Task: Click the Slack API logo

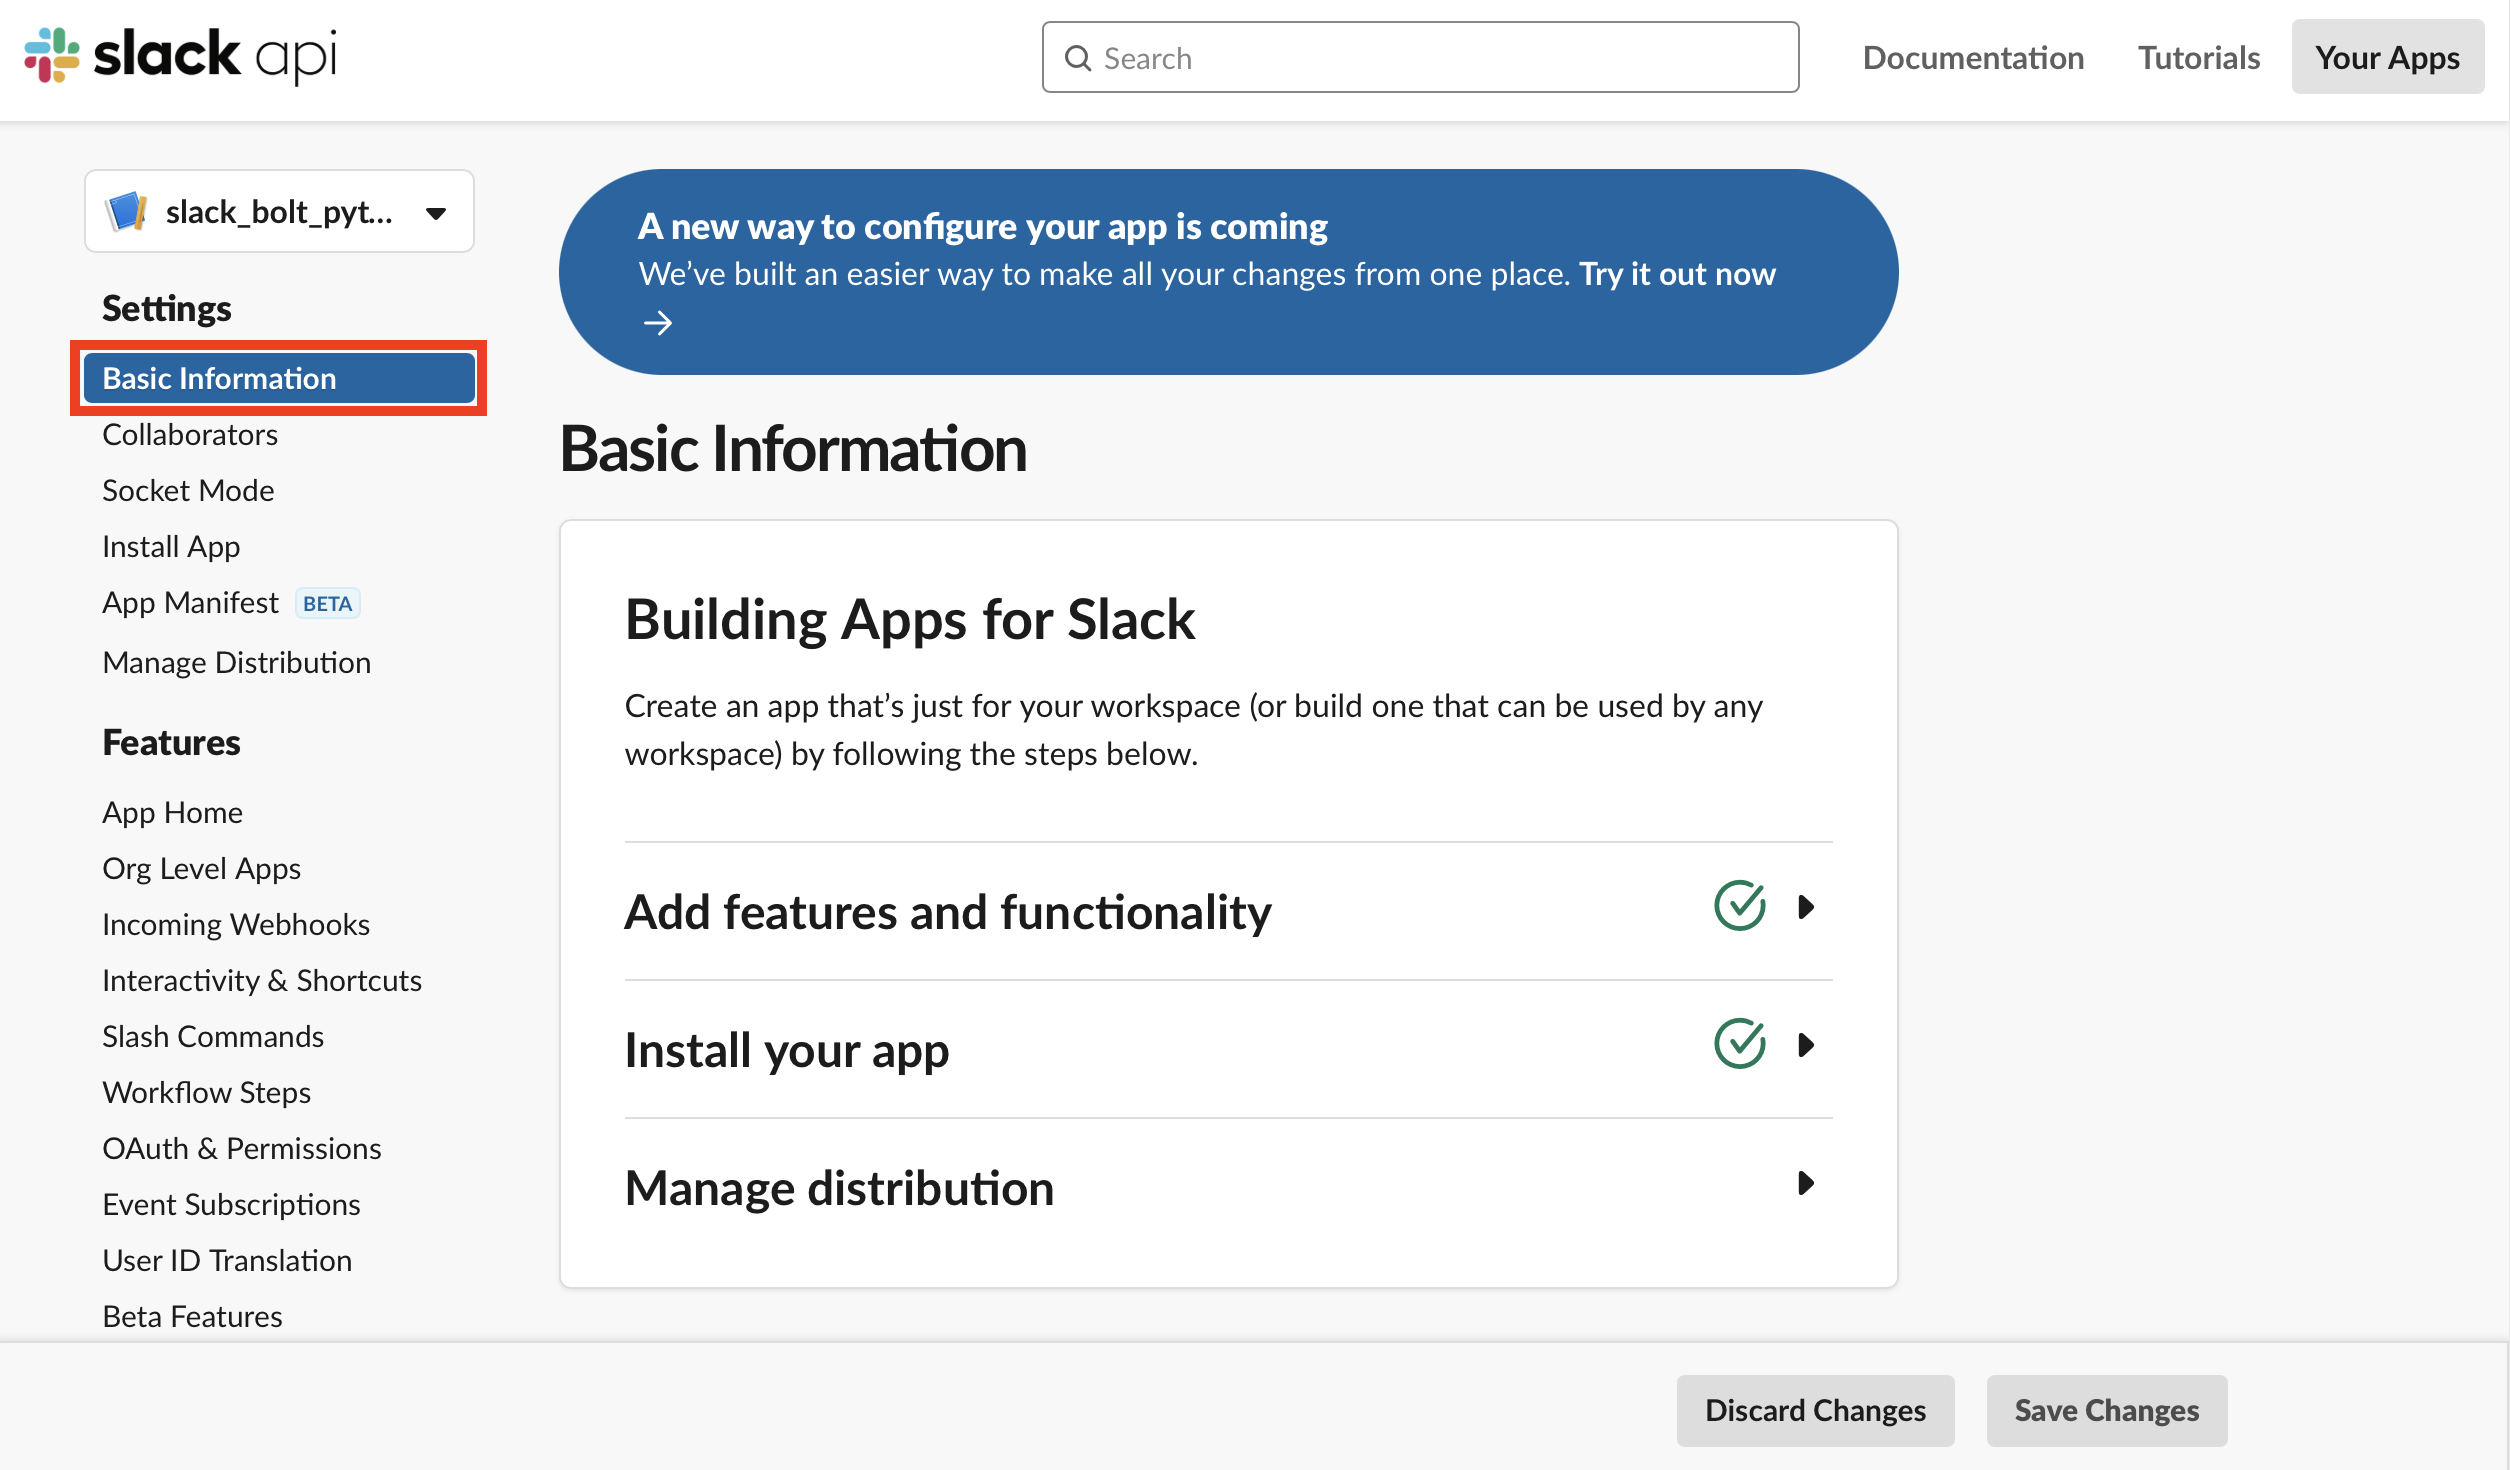Action: tap(180, 56)
